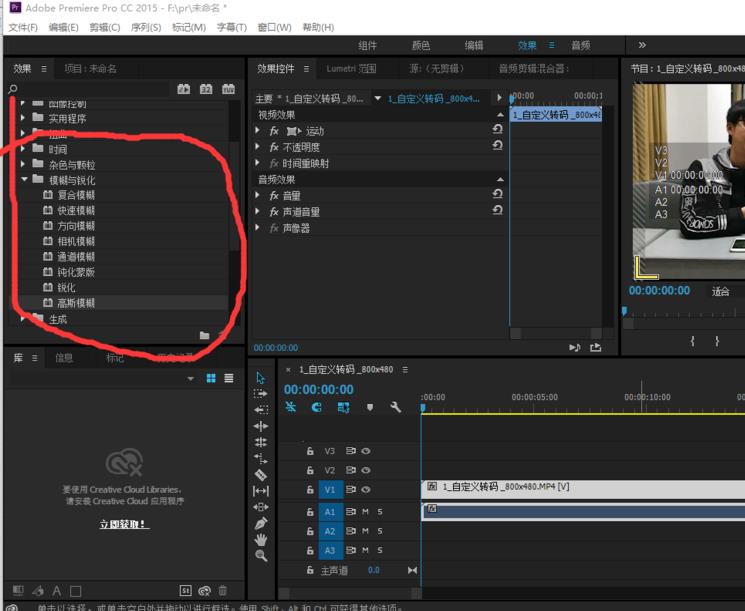Show more workspaces overflow arrows
Screen dimensions: 745x611
[x=642, y=45]
